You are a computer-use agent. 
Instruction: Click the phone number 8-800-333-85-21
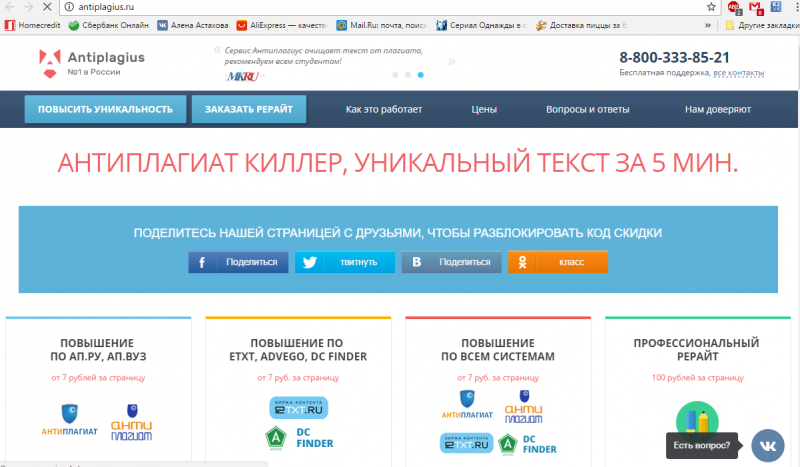(674, 58)
